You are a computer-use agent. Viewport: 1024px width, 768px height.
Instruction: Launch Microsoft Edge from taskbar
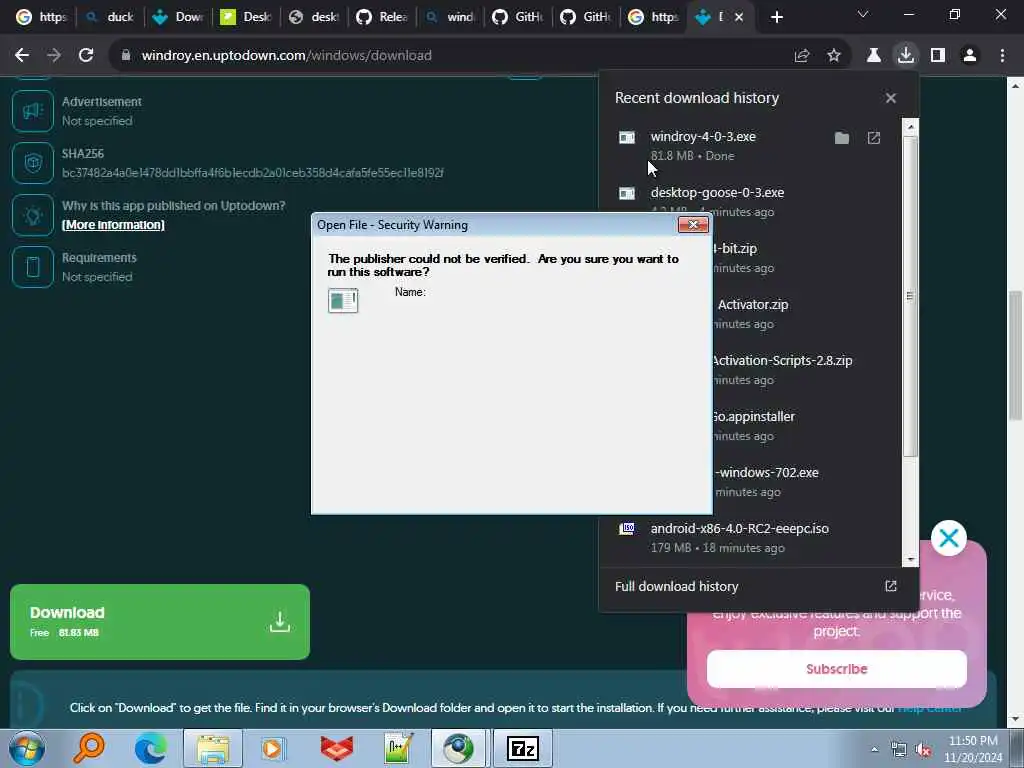point(150,748)
